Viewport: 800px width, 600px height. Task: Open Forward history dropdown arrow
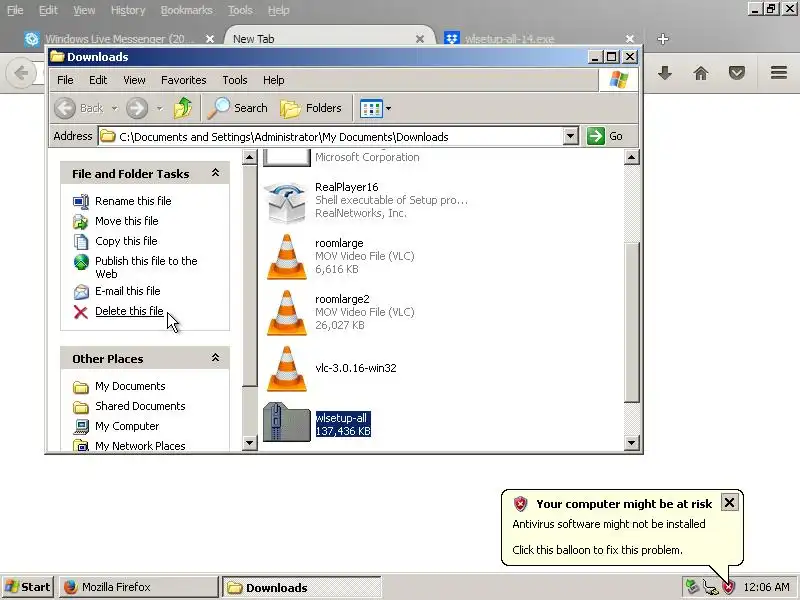point(159,108)
